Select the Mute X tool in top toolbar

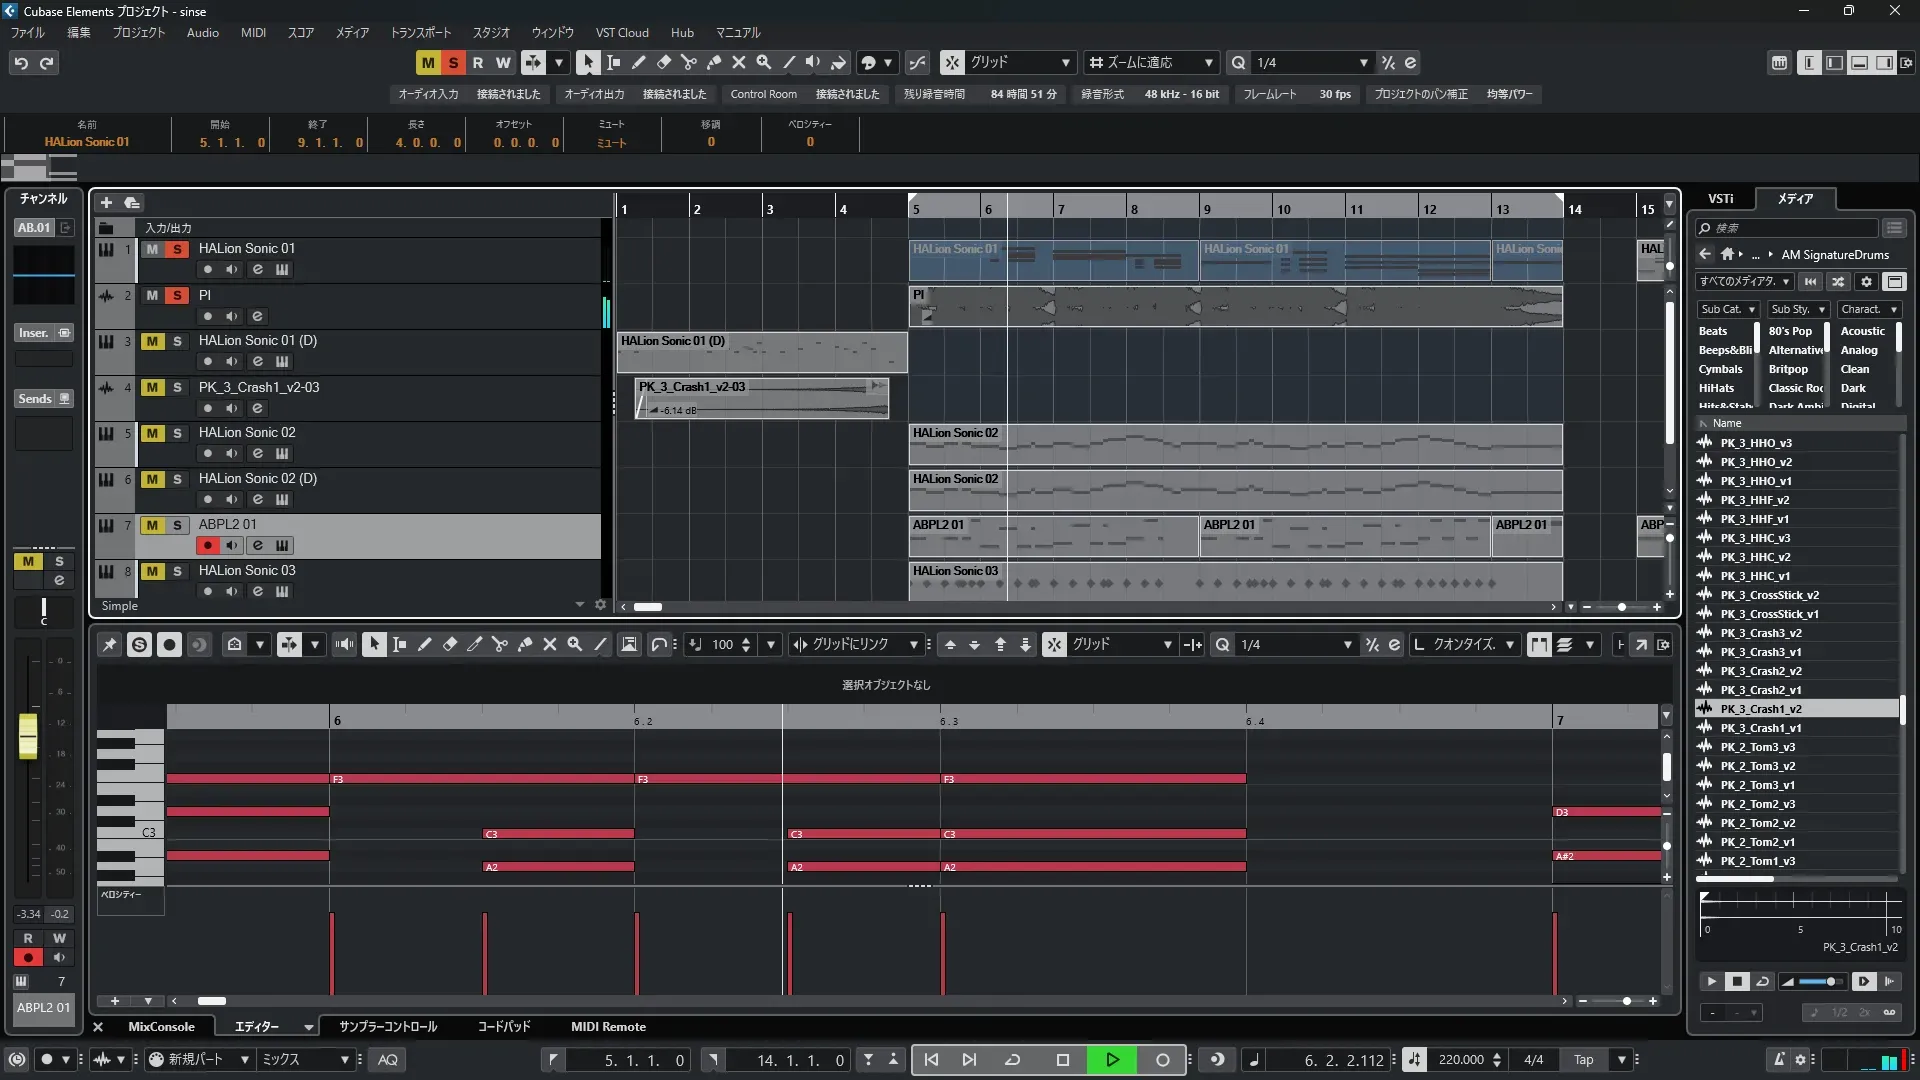pyautogui.click(x=739, y=62)
